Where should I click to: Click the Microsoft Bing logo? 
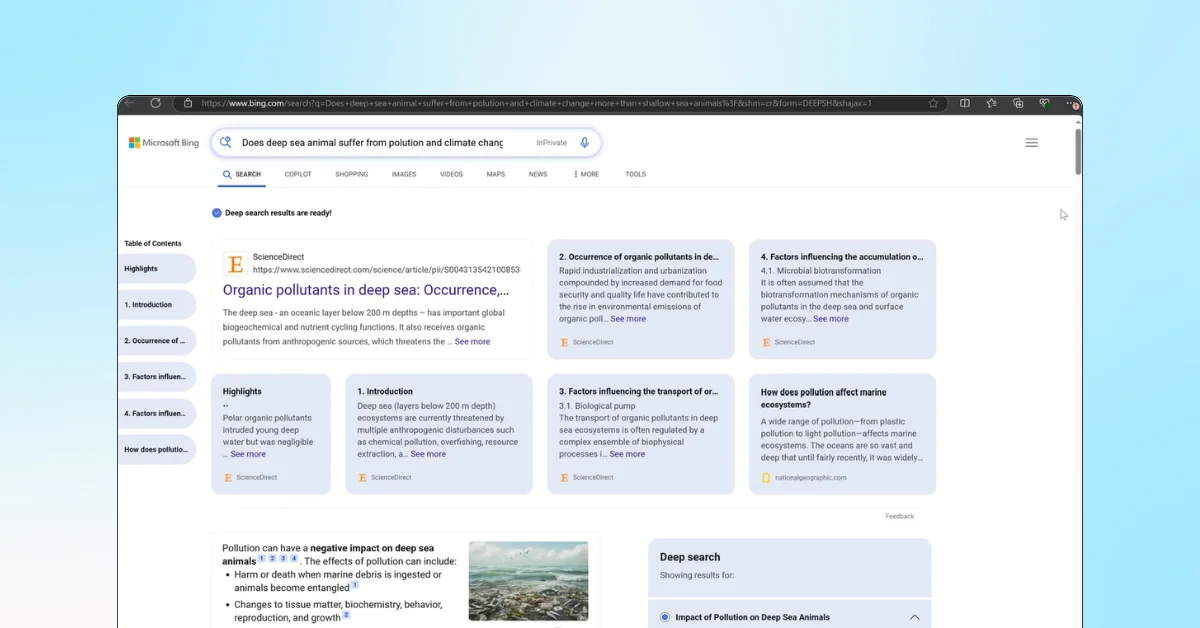pos(164,143)
